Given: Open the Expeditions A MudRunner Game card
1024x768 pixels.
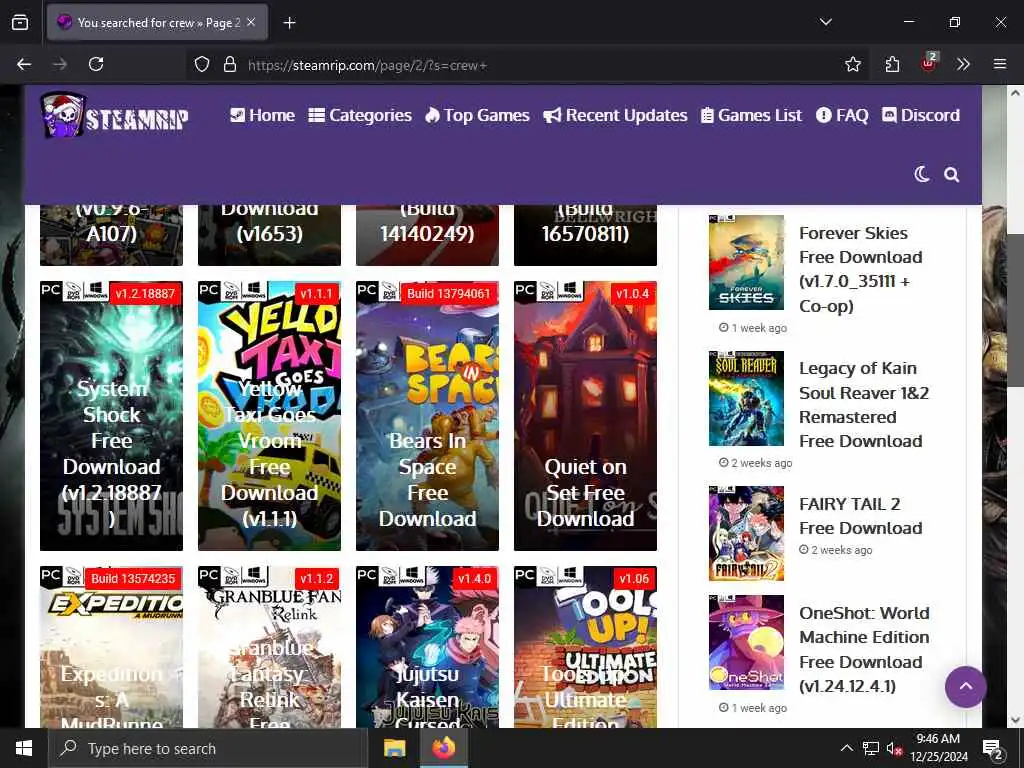Looking at the screenshot, I should pos(112,647).
